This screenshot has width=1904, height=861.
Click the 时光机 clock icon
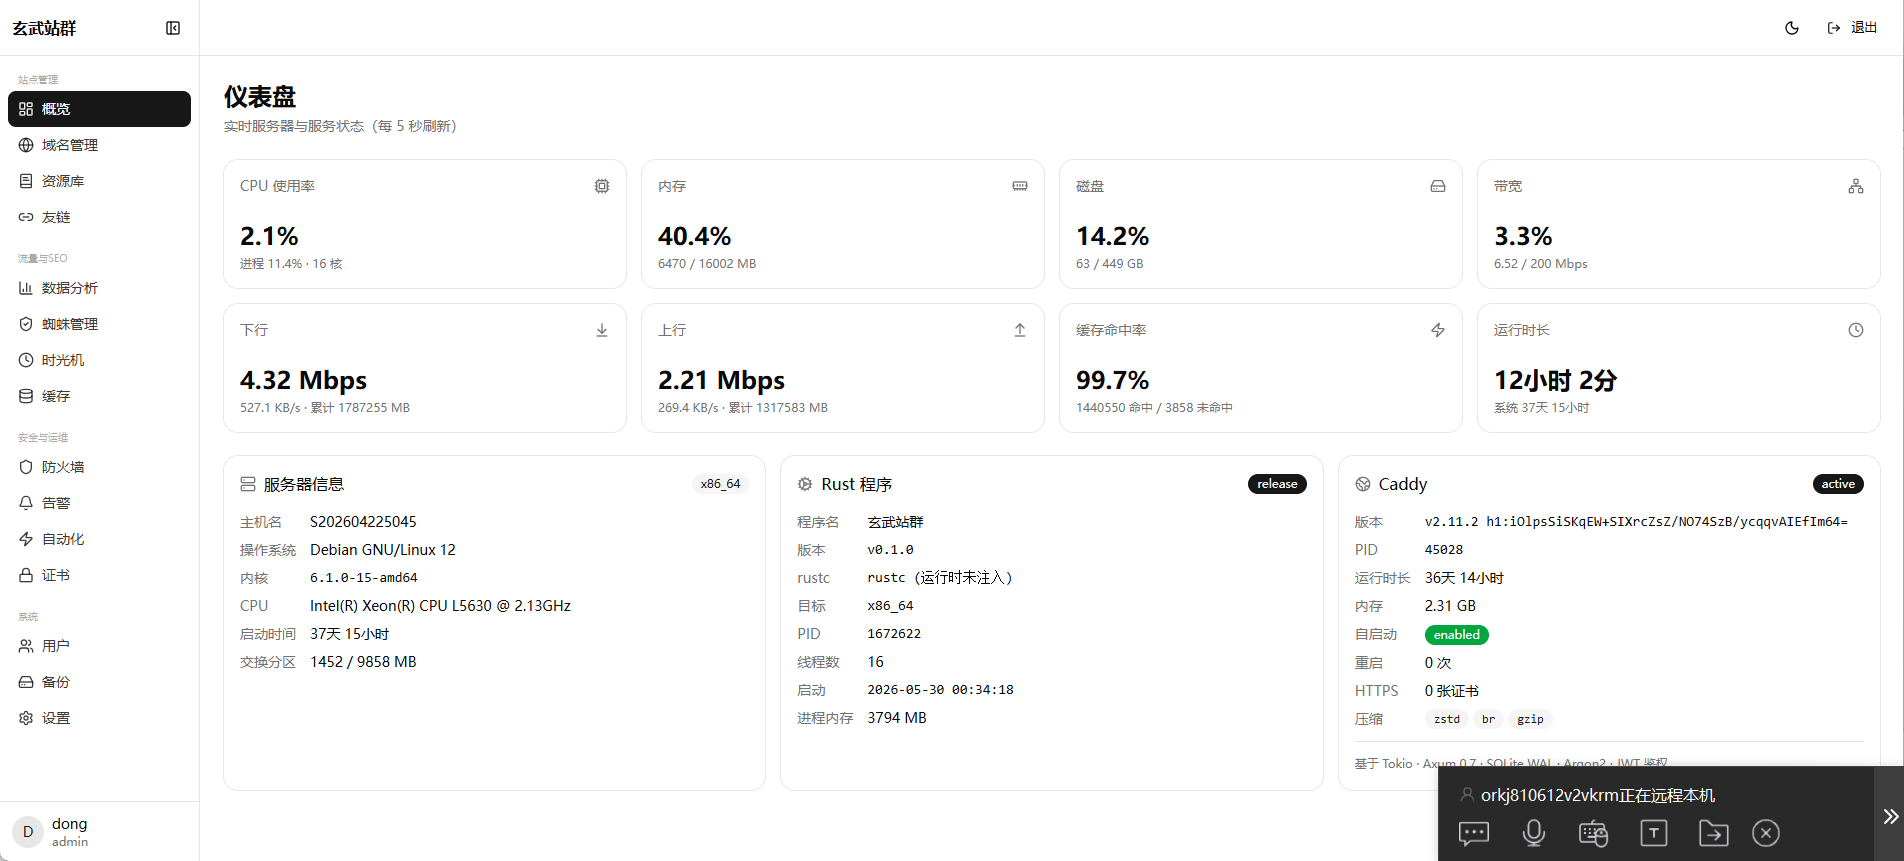point(26,360)
